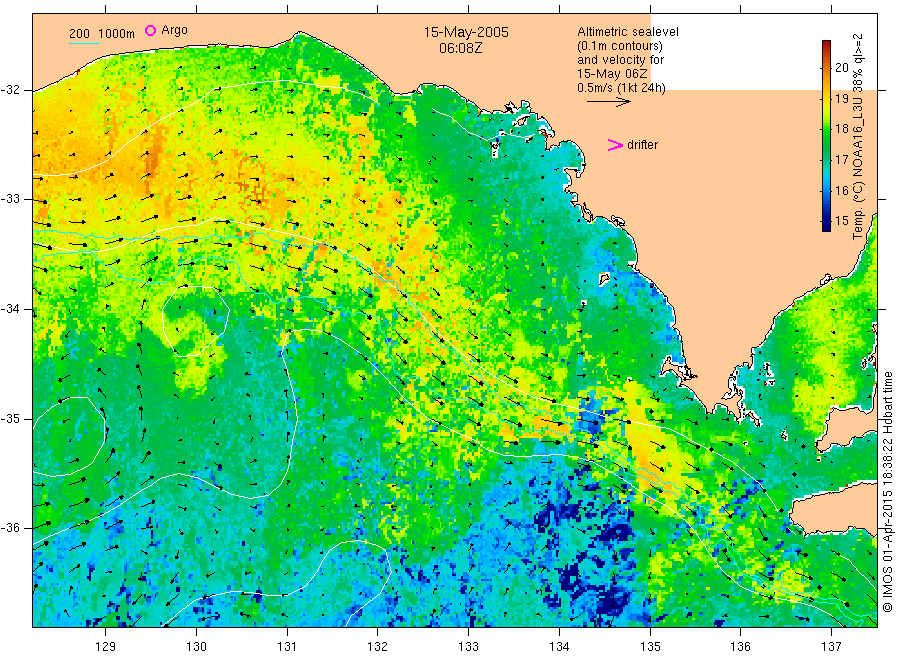Viewport: 900px width, 660px height.
Task: Click the temperature color bar
Action: [x=826, y=136]
